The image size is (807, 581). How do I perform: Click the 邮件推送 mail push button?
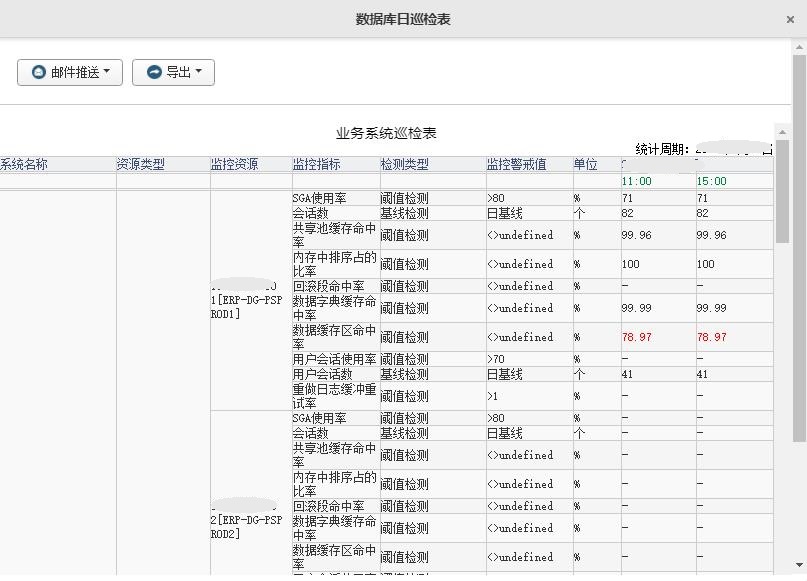pos(68,71)
